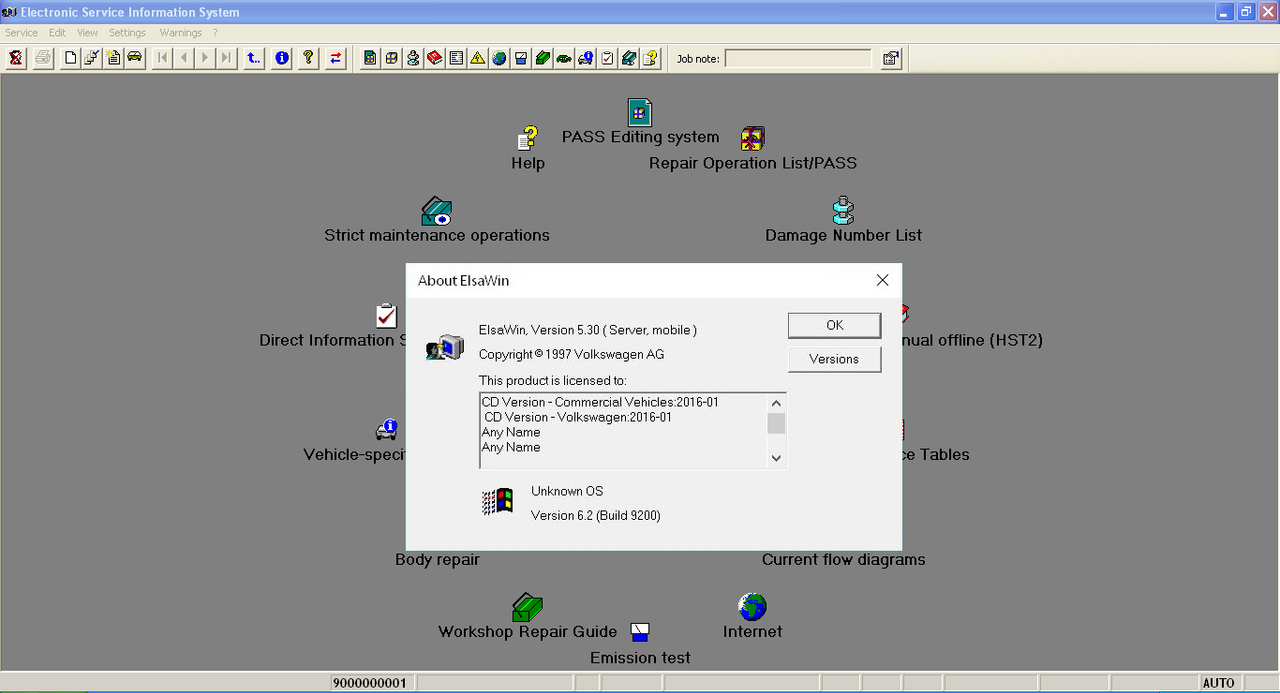Open Damage Number List icon
Screen dimensions: 1280x693
click(843, 211)
